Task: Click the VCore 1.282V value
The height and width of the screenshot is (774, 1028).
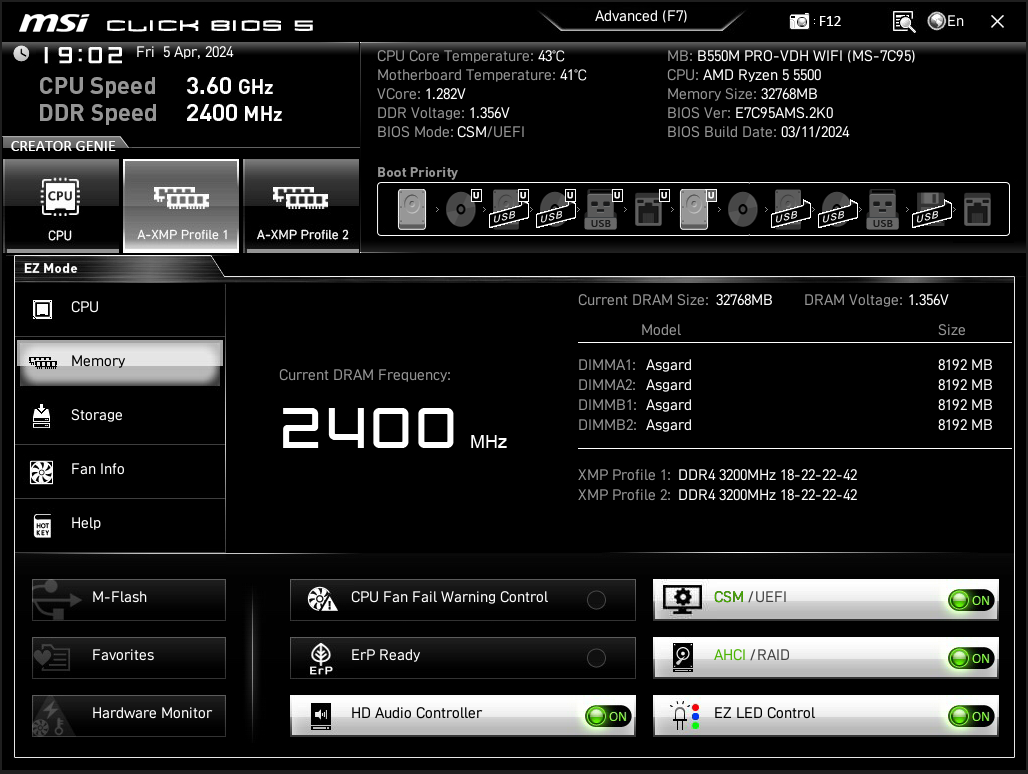Action: tap(445, 94)
